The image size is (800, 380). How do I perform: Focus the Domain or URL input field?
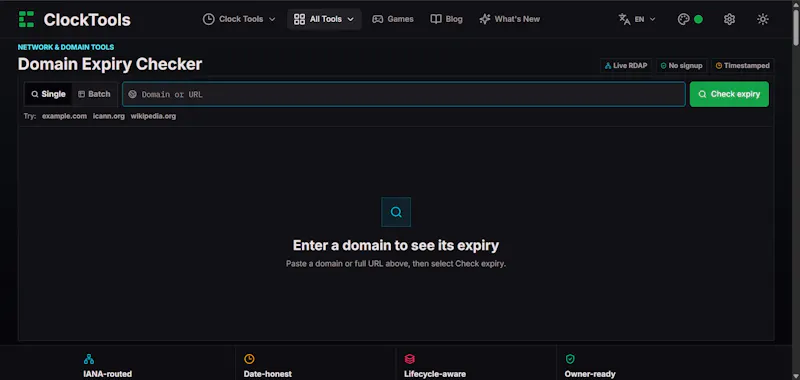404,94
